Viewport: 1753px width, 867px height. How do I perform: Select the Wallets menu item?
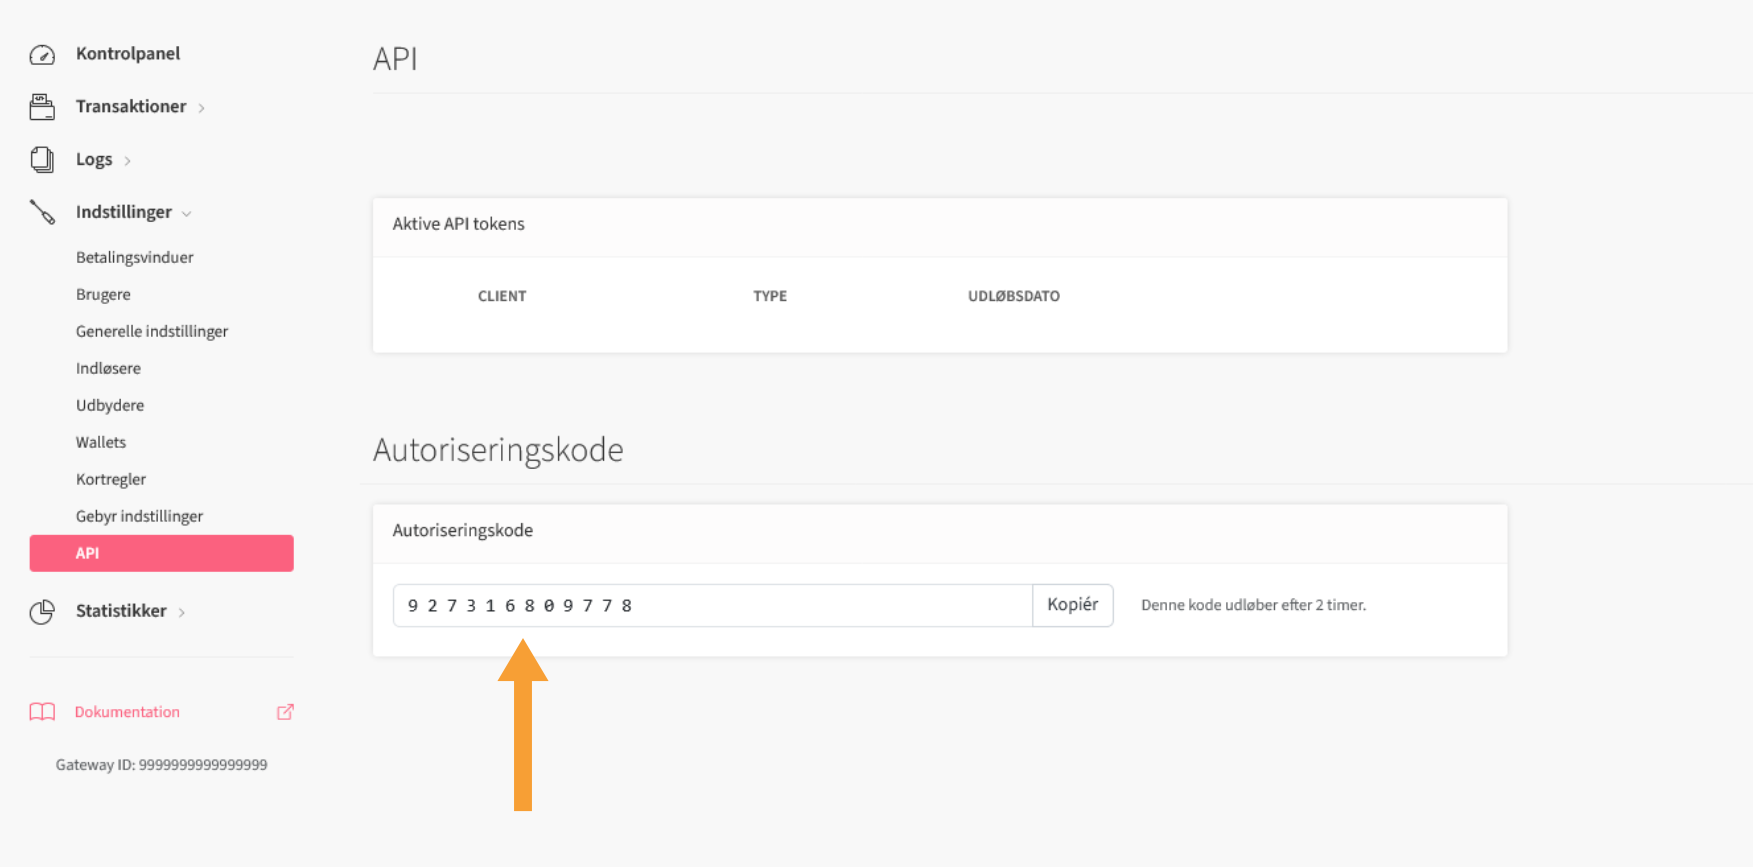pyautogui.click(x=101, y=442)
